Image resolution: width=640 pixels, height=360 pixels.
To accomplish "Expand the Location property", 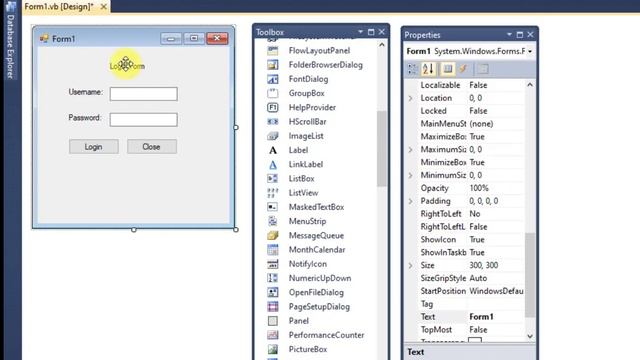I will pos(411,98).
